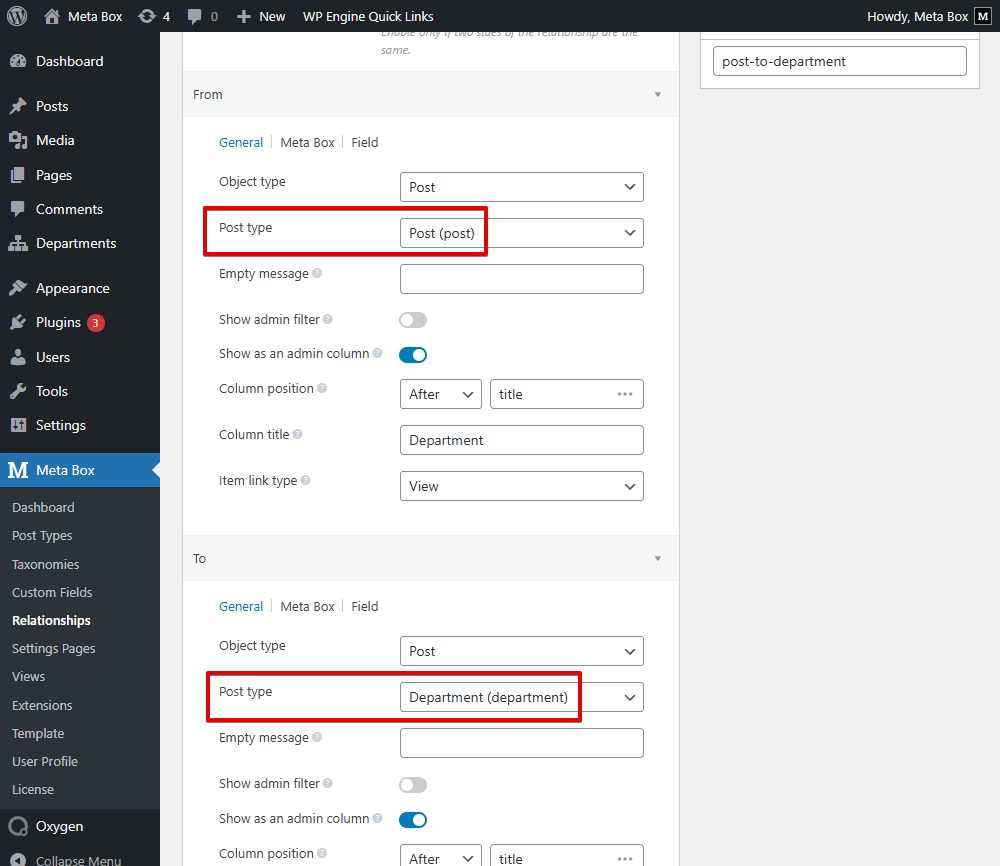This screenshot has width=1000, height=866.
Task: Open the updates icon showing 4
Action: click(x=153, y=16)
